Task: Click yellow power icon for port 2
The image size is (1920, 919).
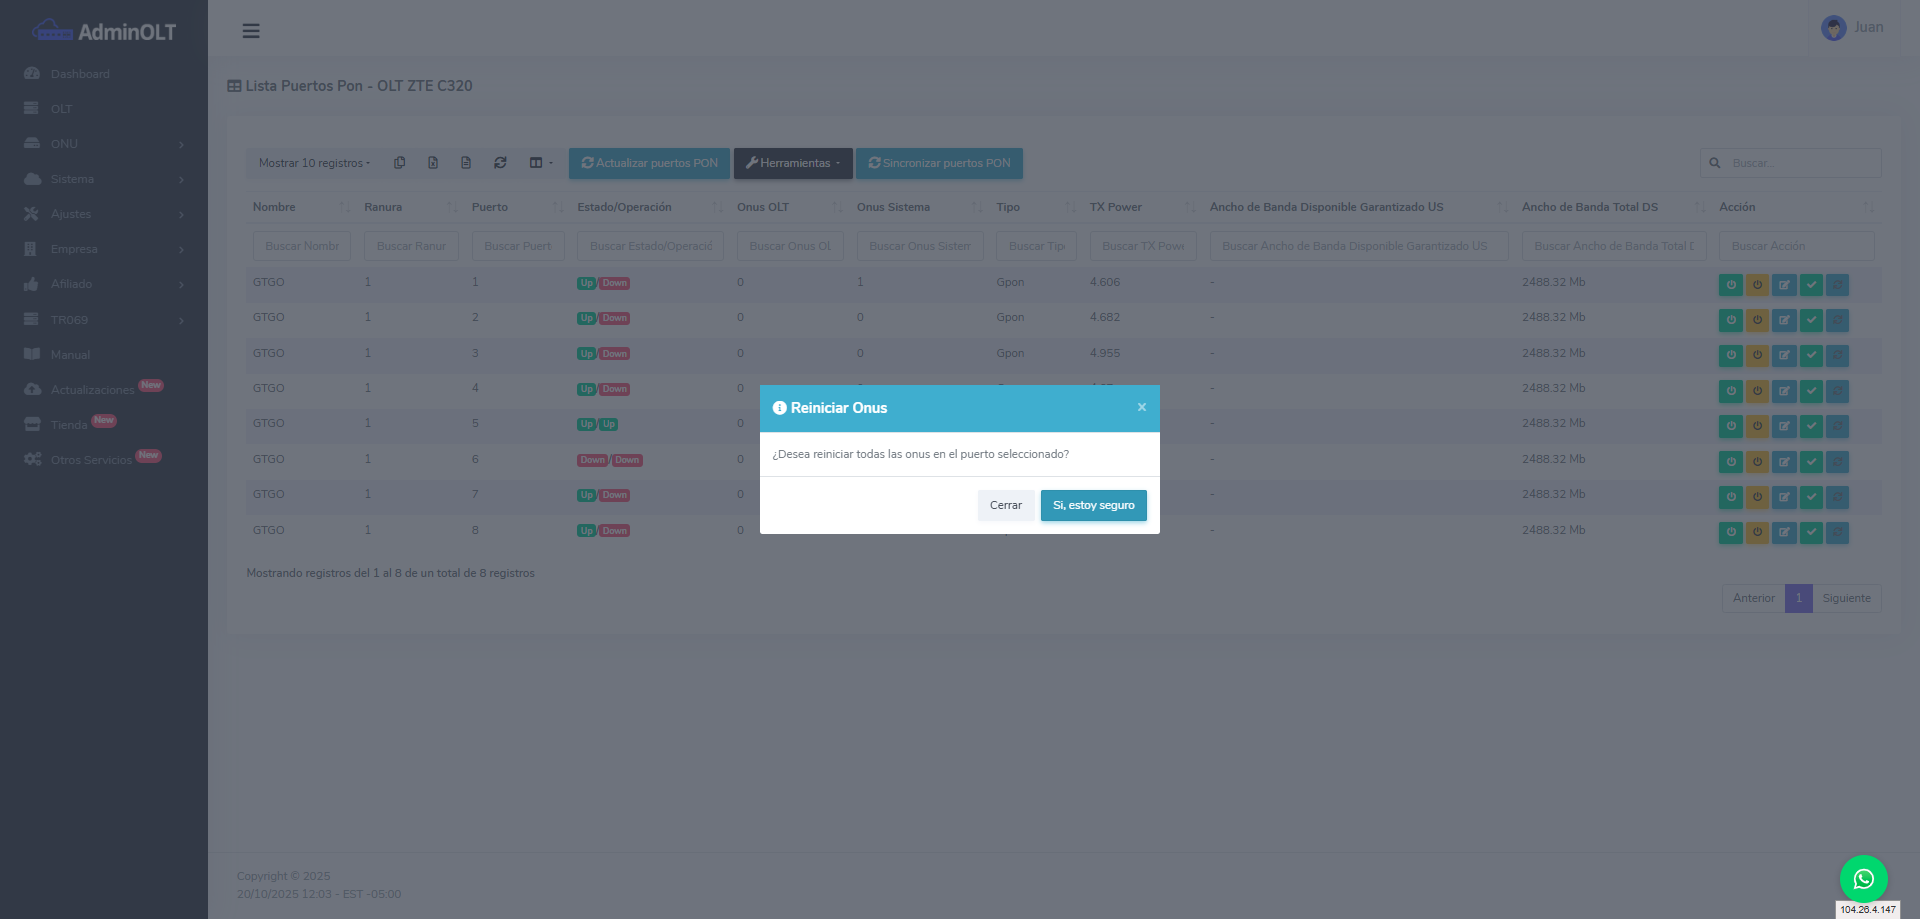Action: pos(1757,320)
